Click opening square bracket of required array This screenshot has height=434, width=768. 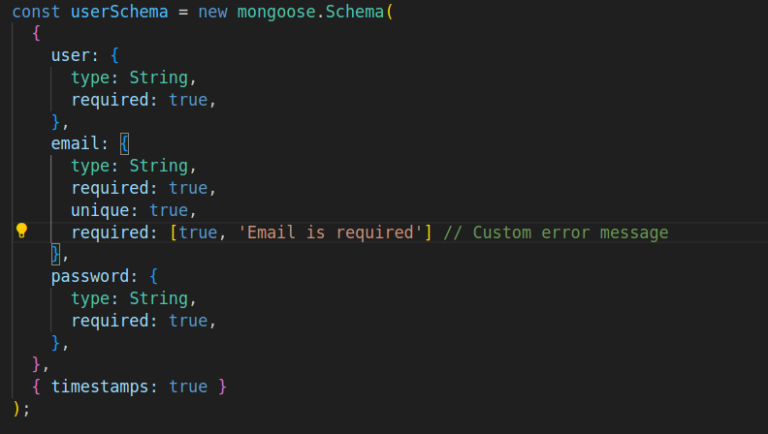tap(173, 232)
